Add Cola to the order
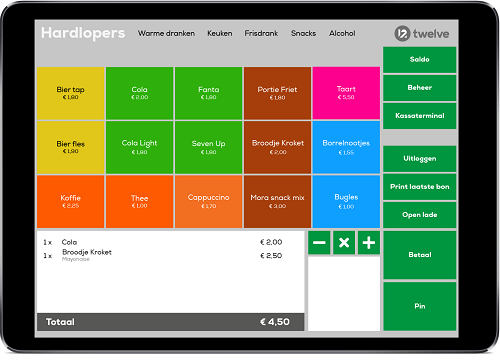 139,93
